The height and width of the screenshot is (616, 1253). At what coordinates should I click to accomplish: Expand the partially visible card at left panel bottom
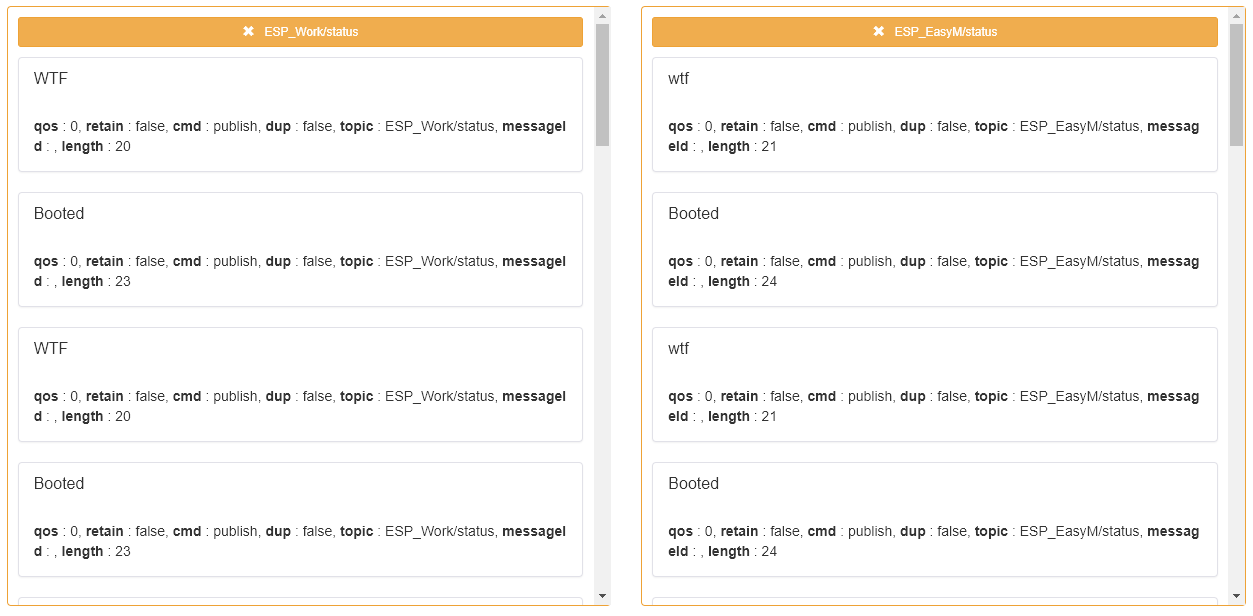tap(299, 603)
